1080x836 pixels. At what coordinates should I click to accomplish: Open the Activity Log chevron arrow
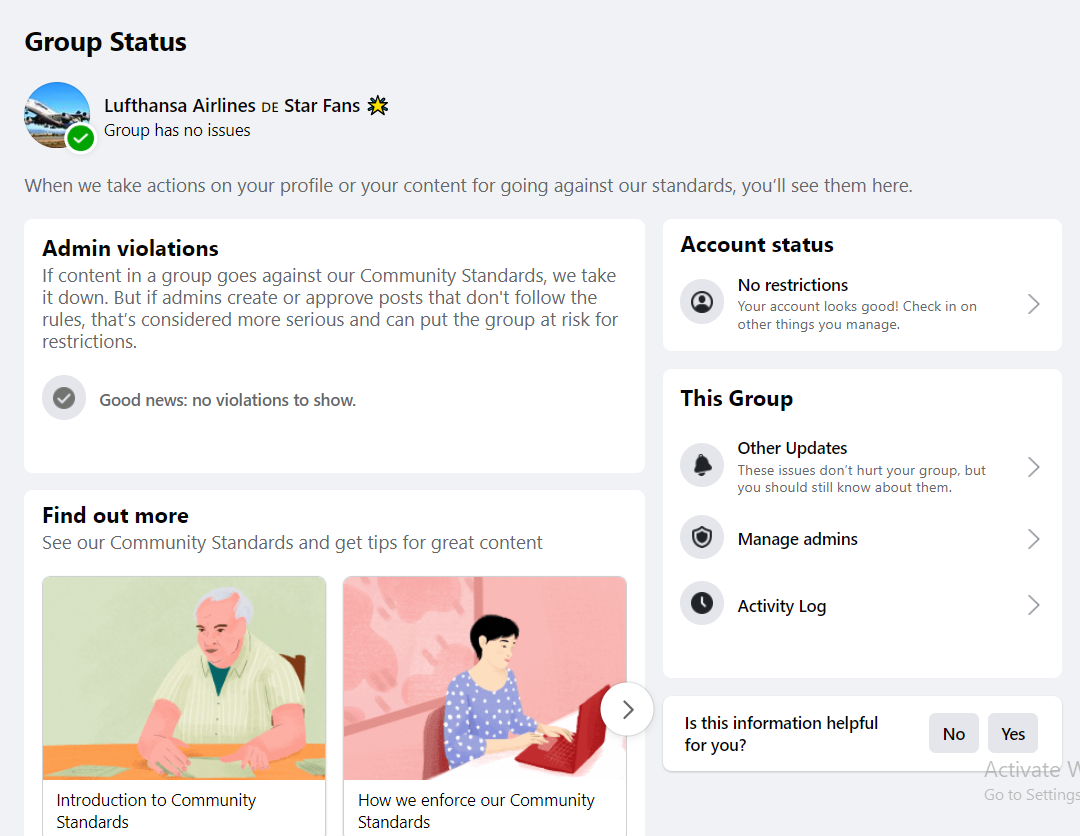(1033, 605)
